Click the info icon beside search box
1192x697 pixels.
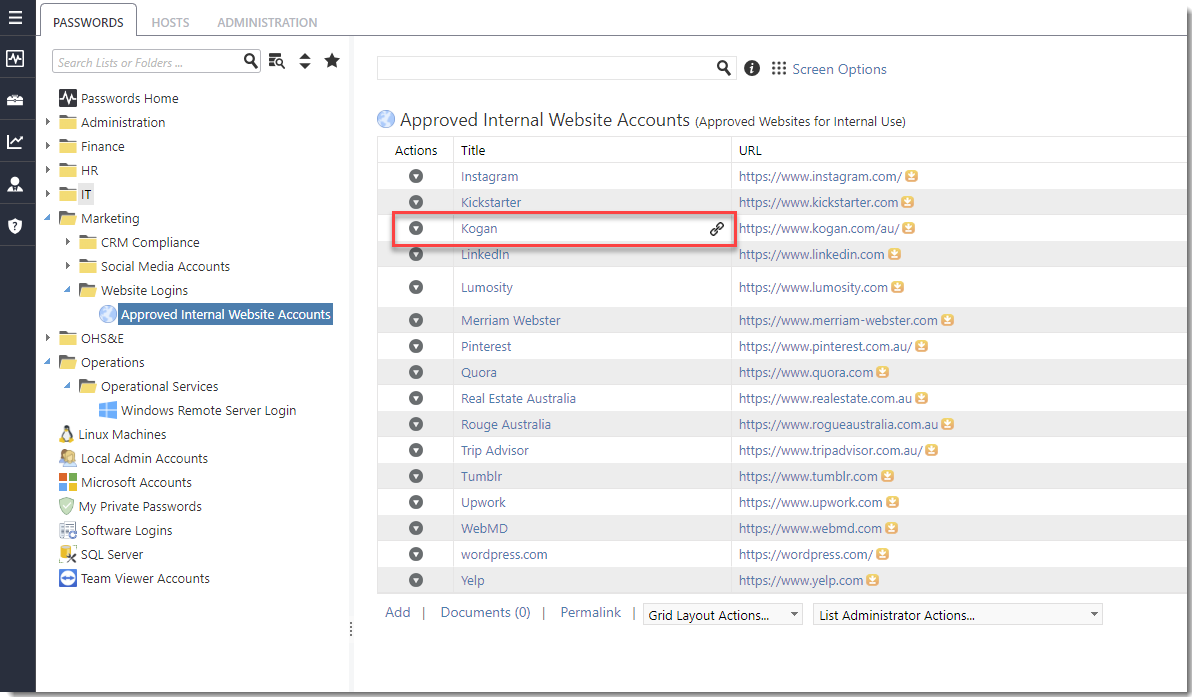click(x=752, y=69)
